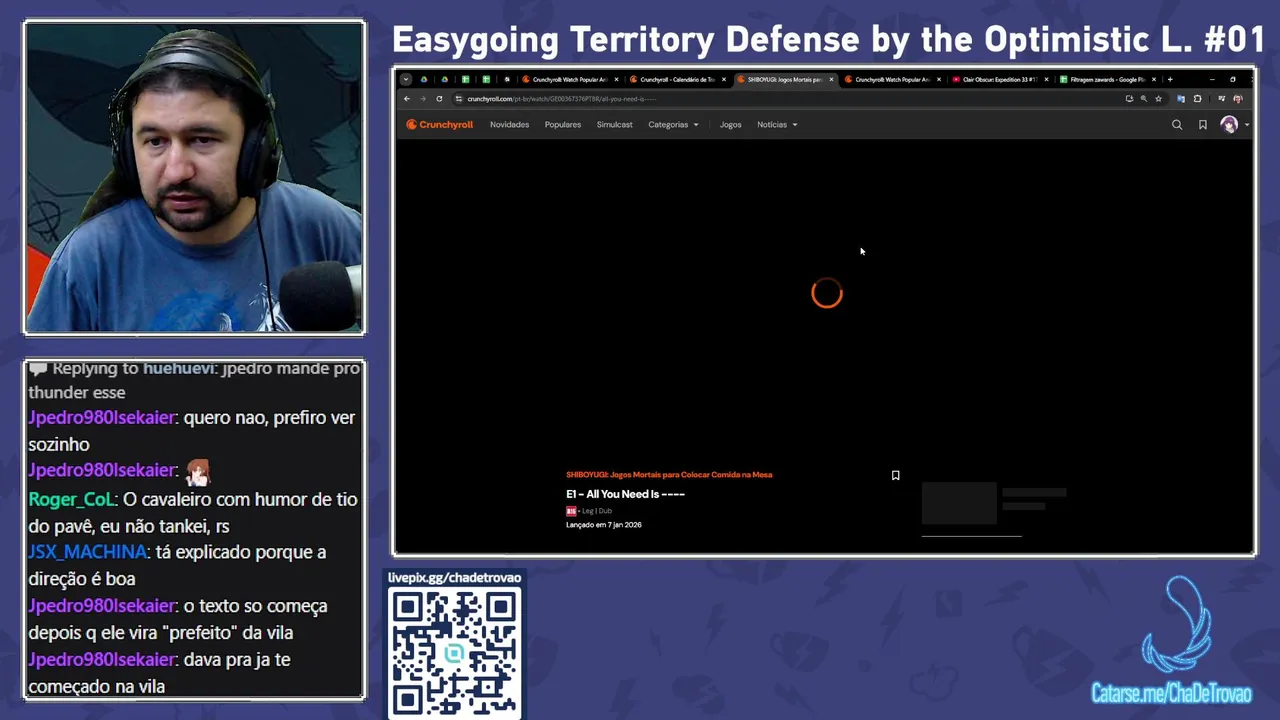
Task: Close the SHIBOYUGI Jogos Mortais tab
Action: [831, 79]
